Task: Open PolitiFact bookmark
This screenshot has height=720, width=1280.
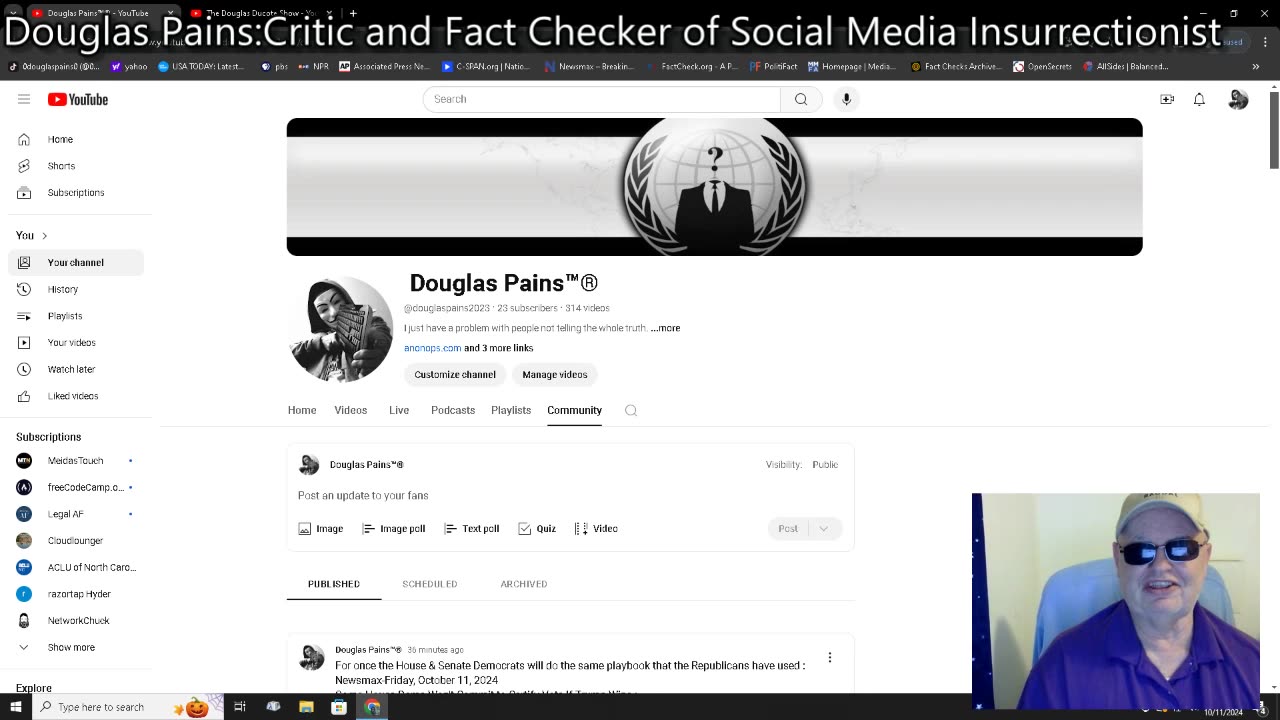Action: (x=774, y=66)
